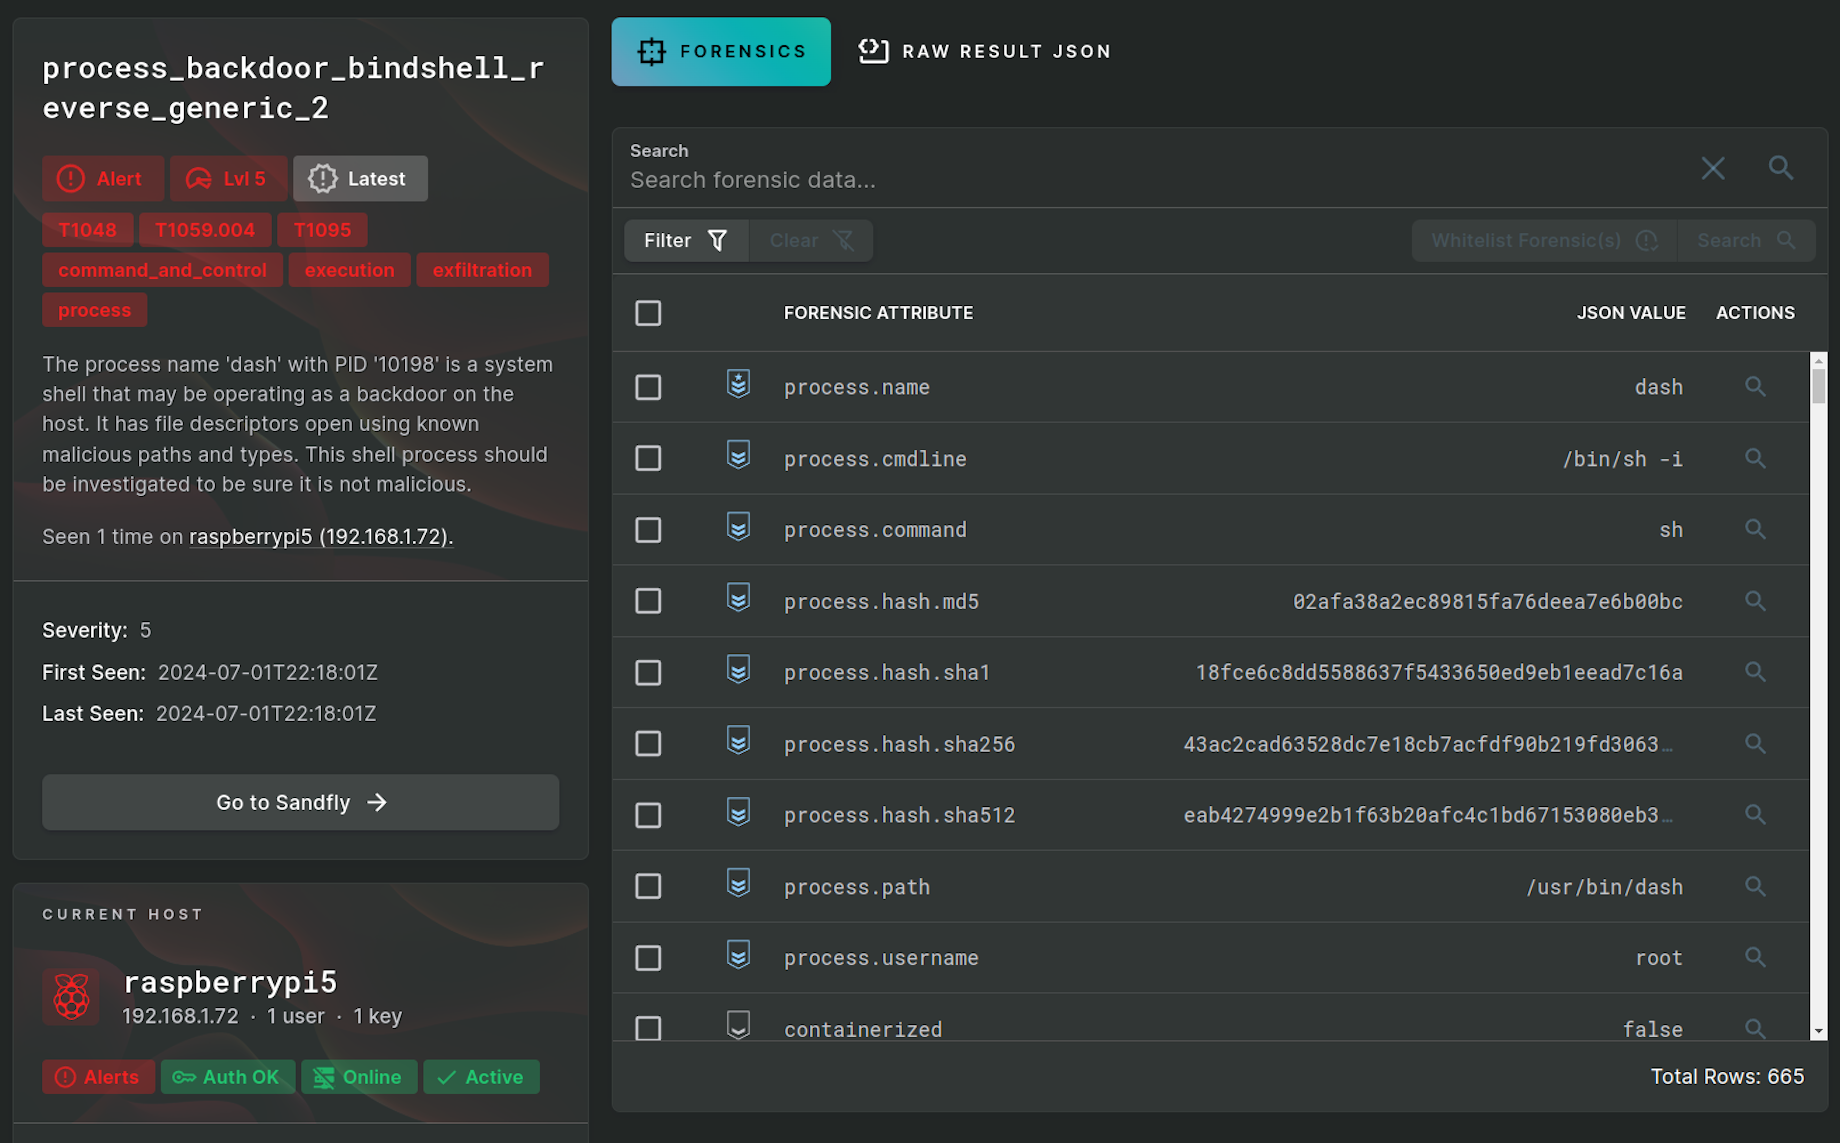1840x1143 pixels.
Task: Clear the search field with X icon
Action: (x=1713, y=168)
